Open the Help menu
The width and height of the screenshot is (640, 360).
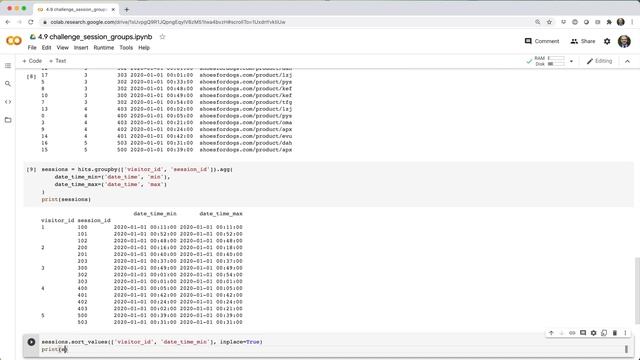pos(144,48)
